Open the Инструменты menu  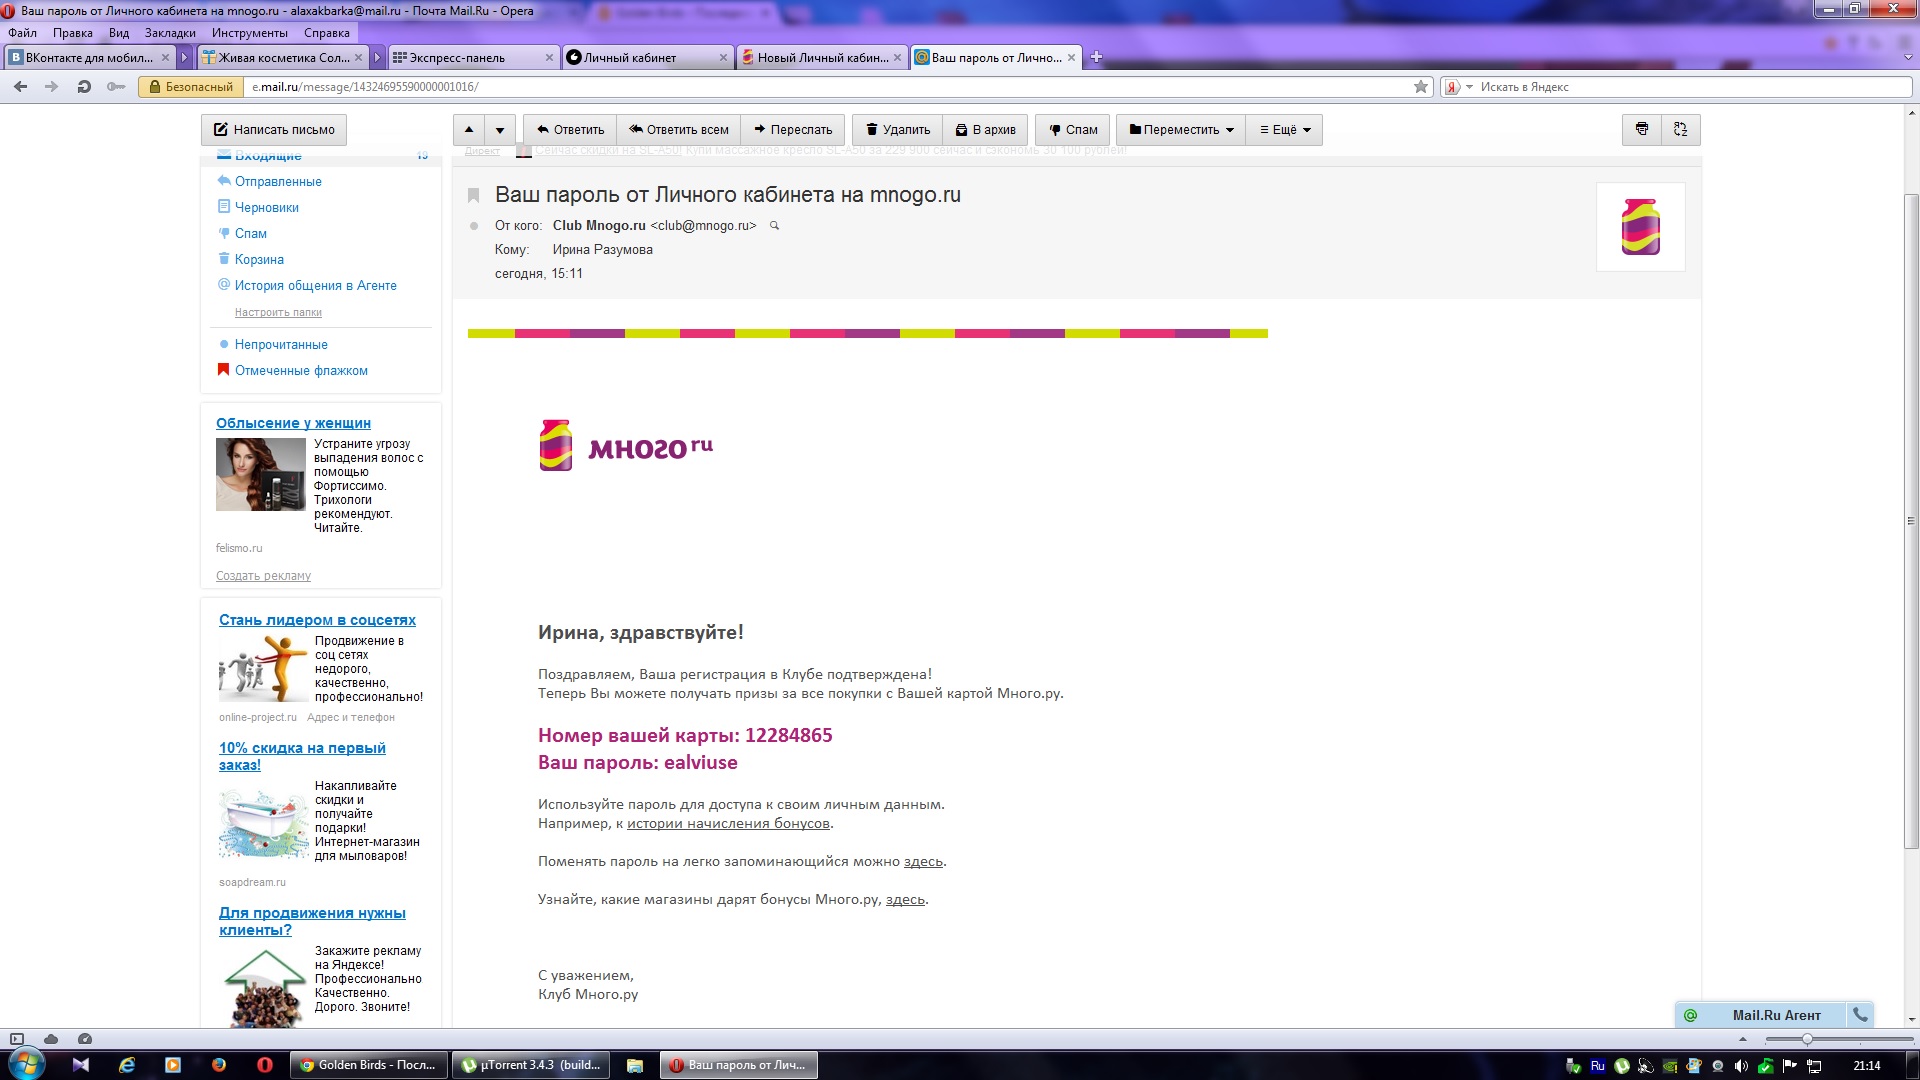tap(249, 33)
